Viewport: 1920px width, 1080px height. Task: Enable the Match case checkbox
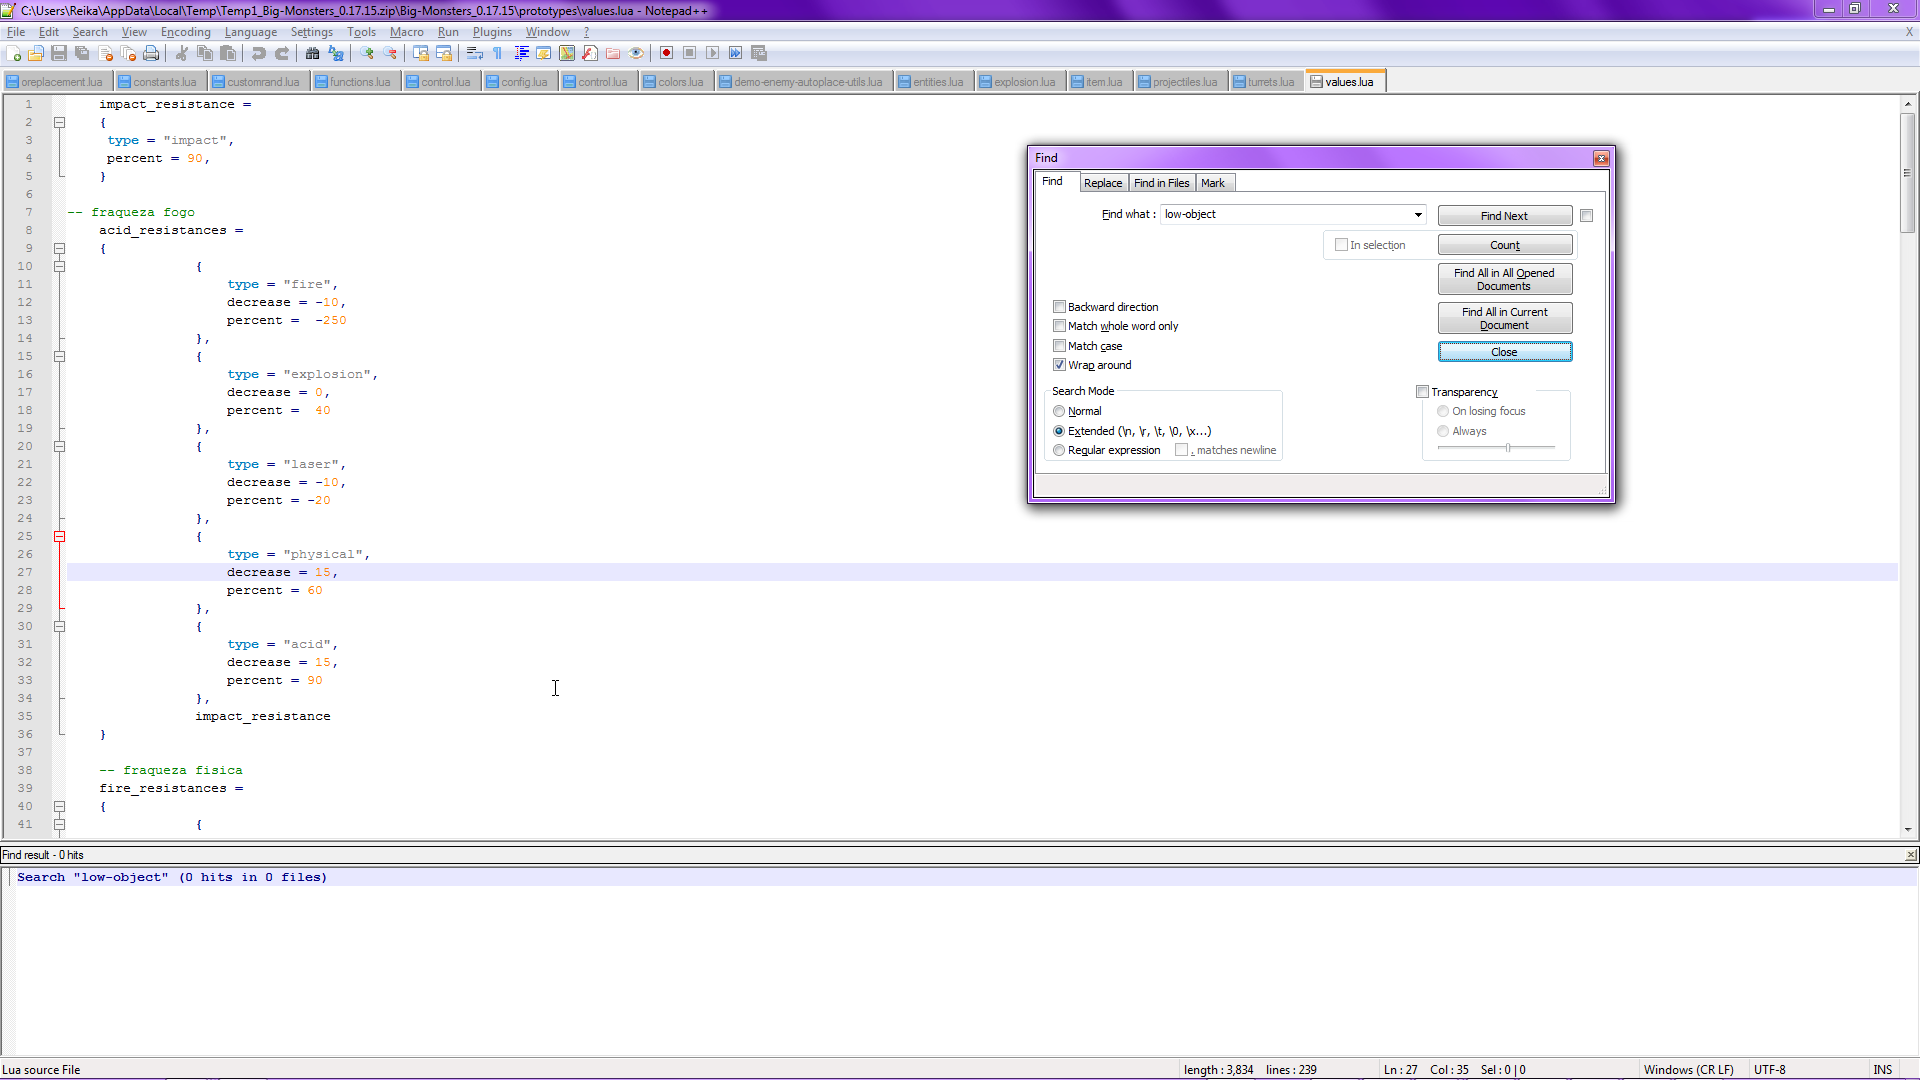point(1059,346)
